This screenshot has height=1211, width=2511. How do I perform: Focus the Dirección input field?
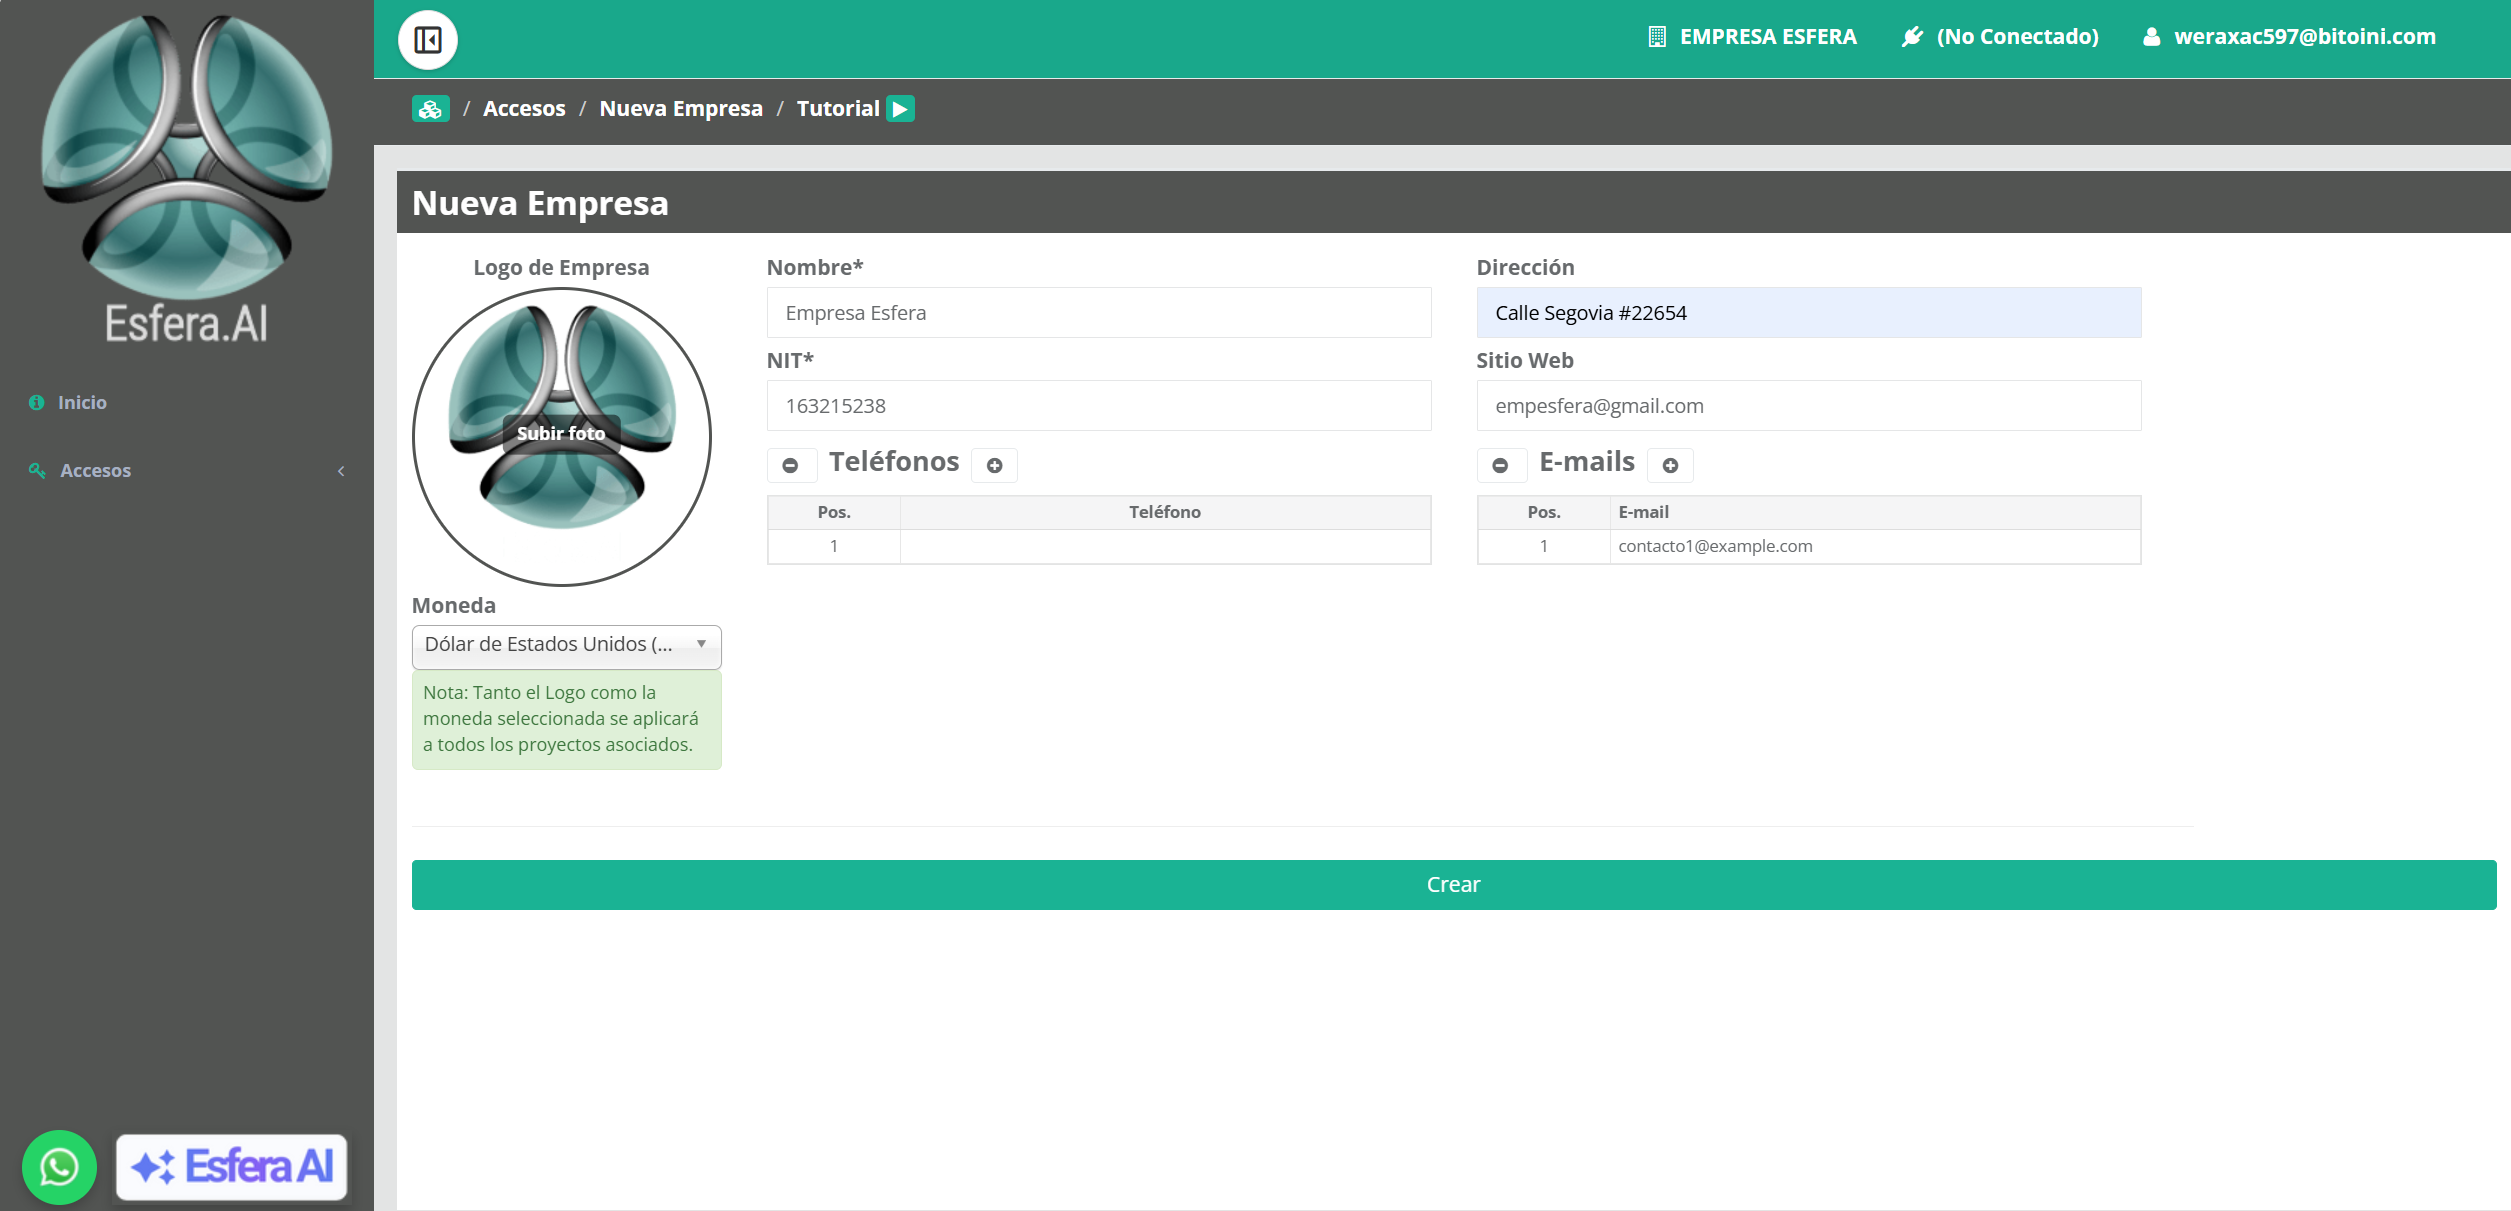tap(1809, 313)
